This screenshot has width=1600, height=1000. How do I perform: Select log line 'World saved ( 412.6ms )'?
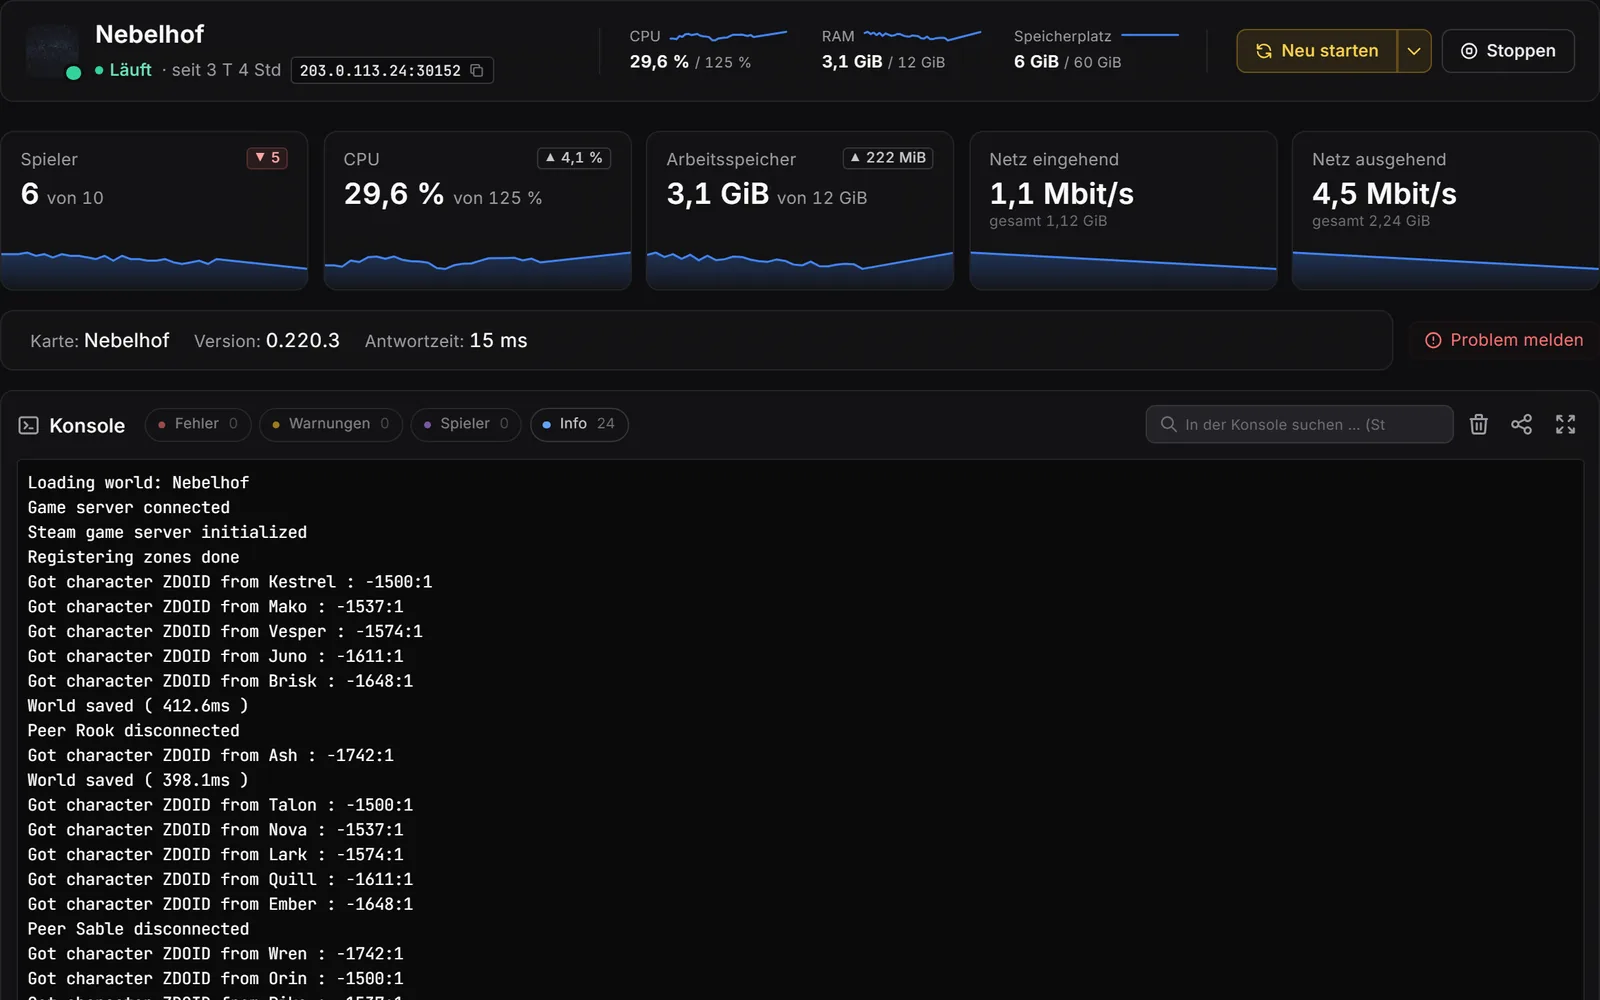138,706
